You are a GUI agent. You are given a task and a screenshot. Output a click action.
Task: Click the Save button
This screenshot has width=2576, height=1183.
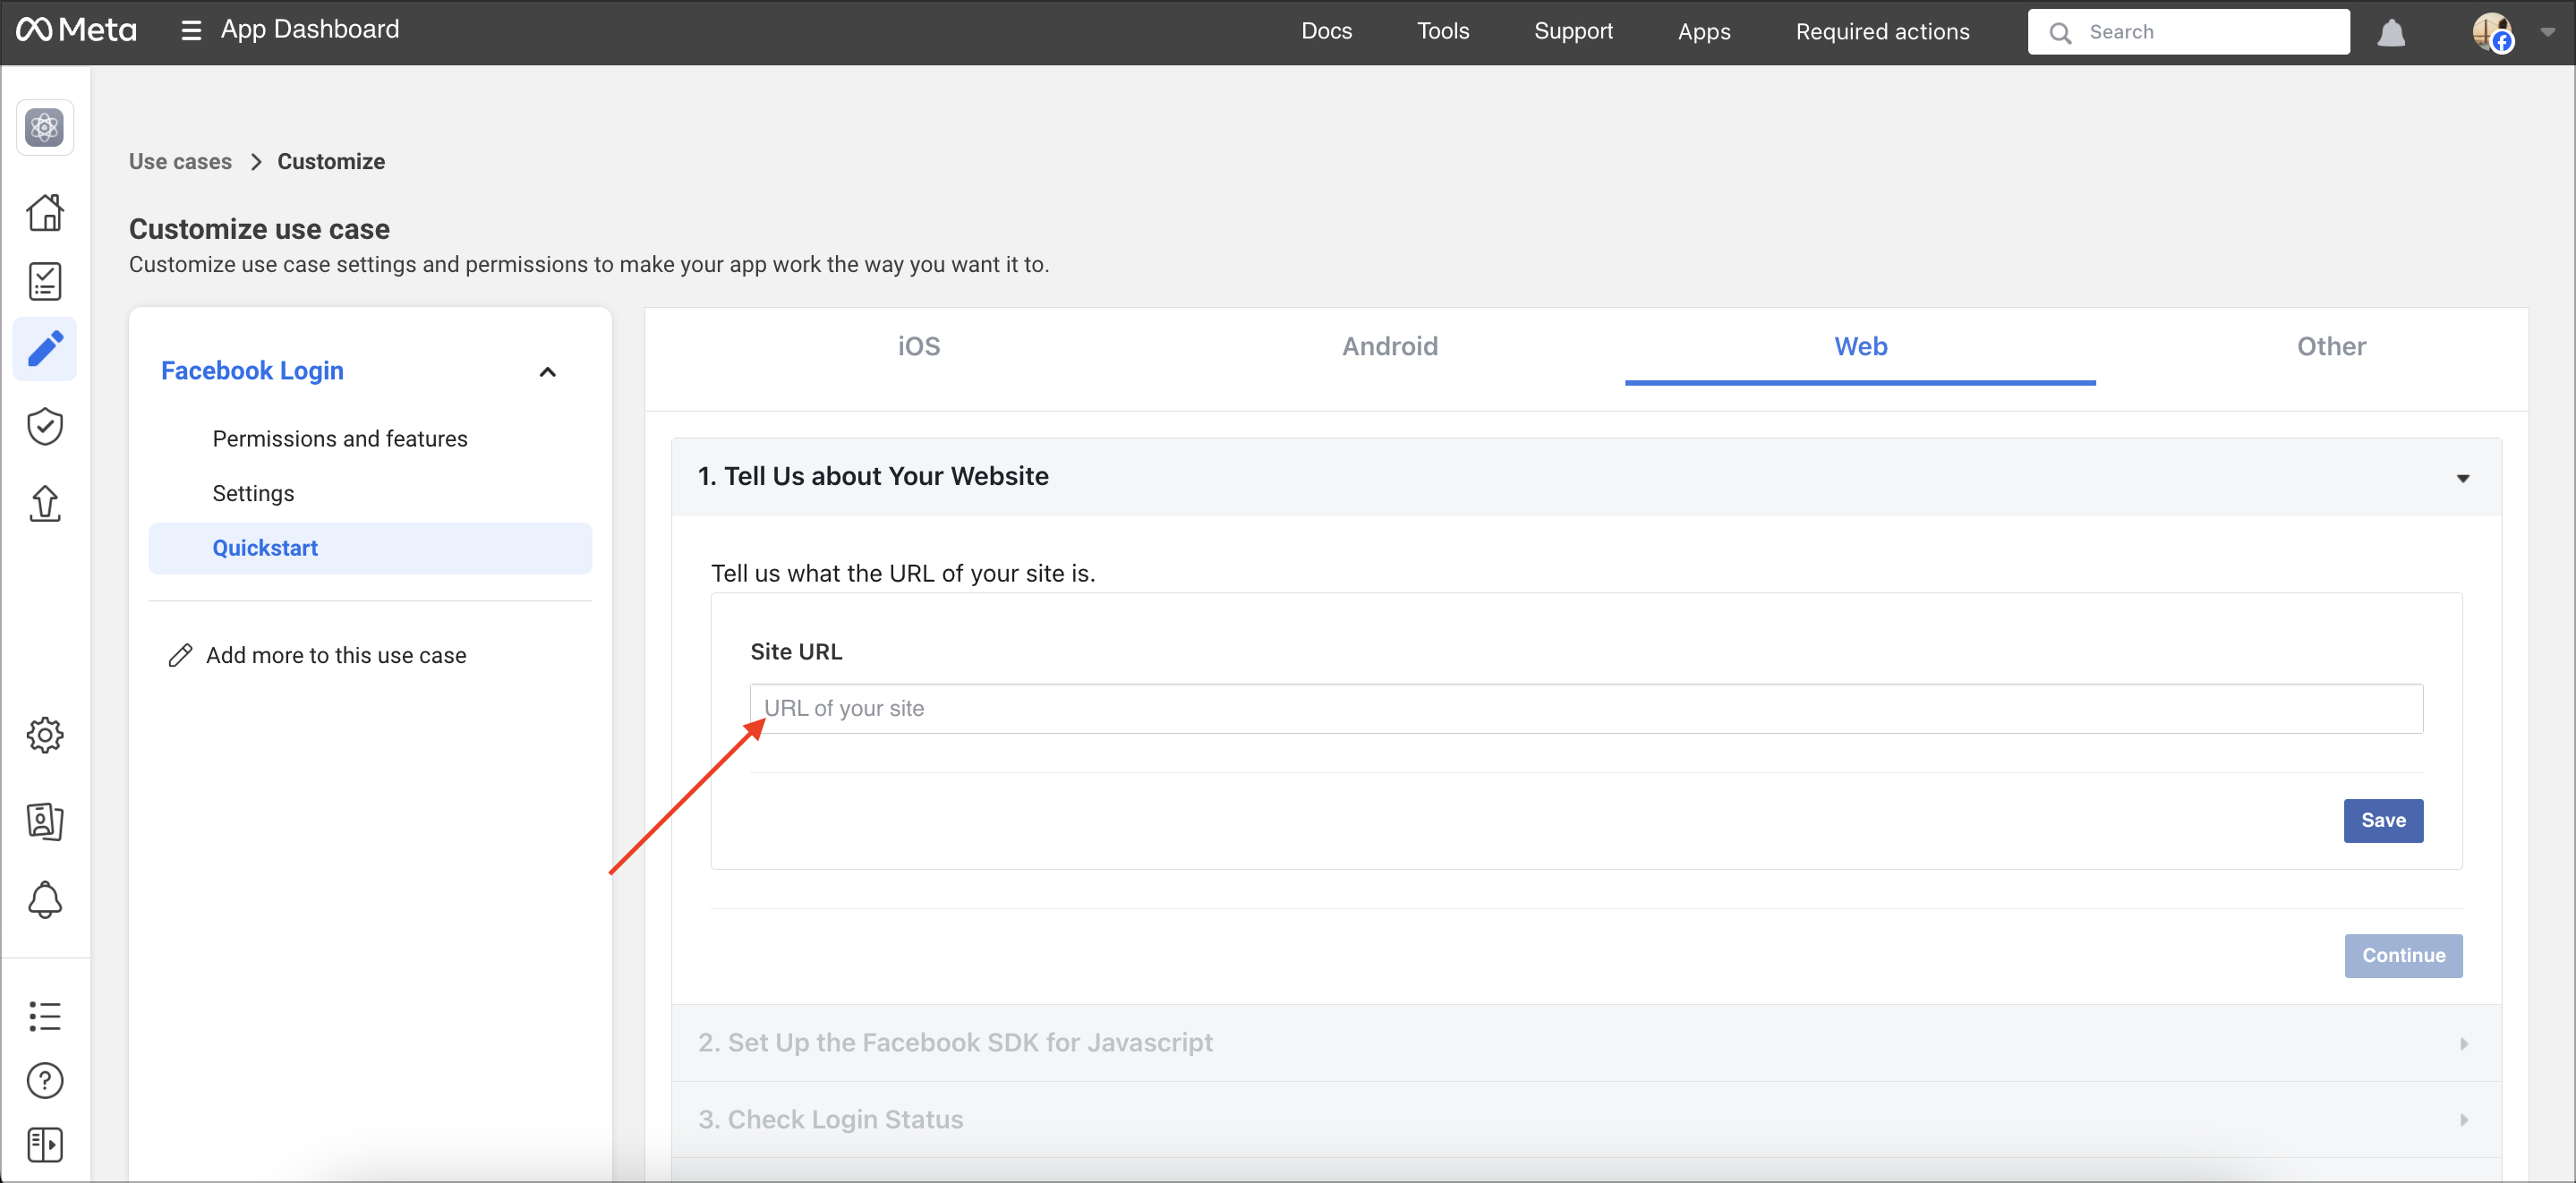[2383, 820]
